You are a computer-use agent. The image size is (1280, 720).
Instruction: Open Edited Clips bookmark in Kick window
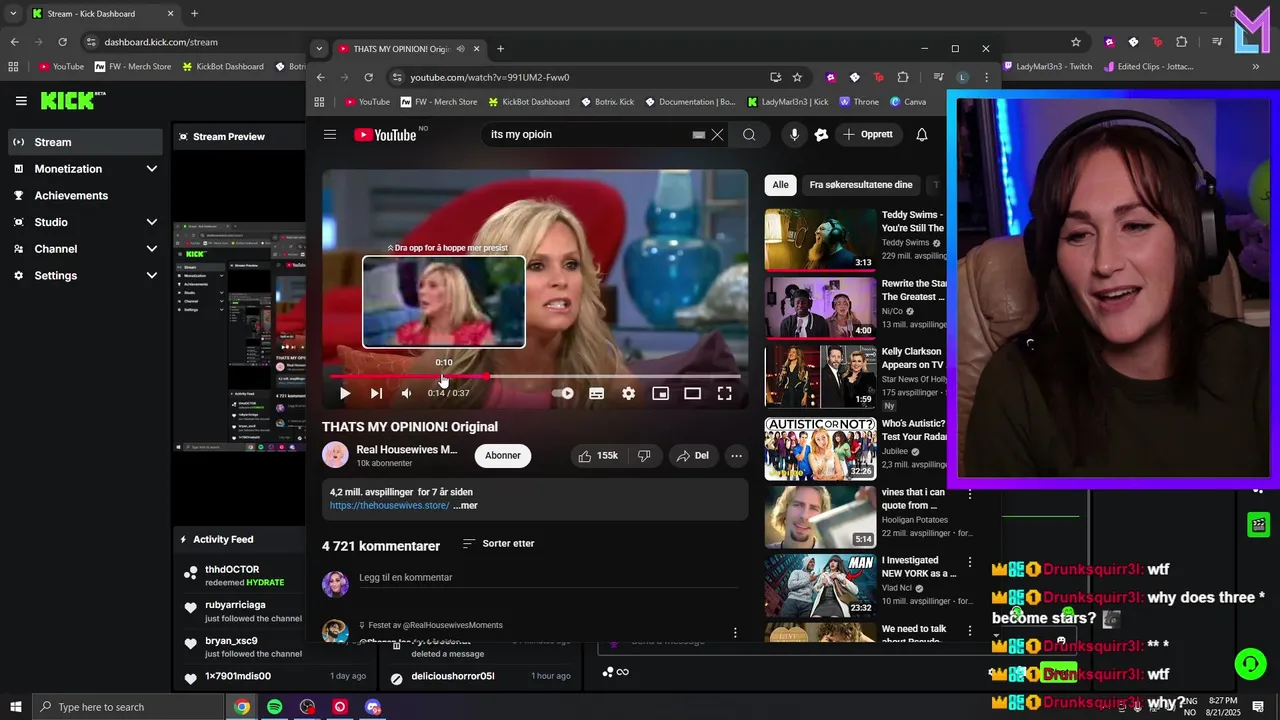(1148, 67)
